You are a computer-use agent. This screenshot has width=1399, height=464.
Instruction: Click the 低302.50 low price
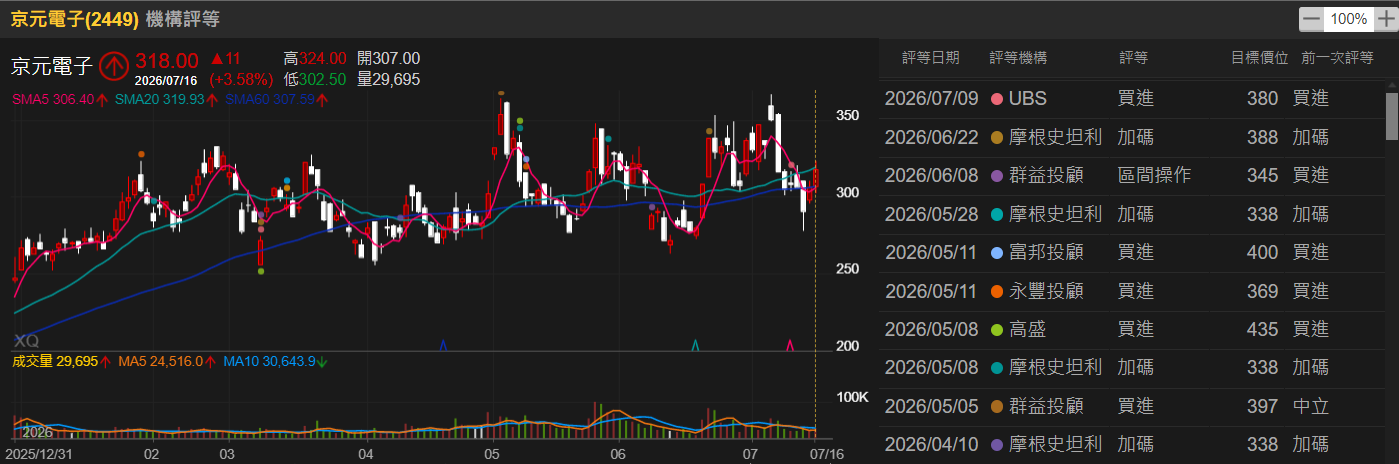click(315, 79)
